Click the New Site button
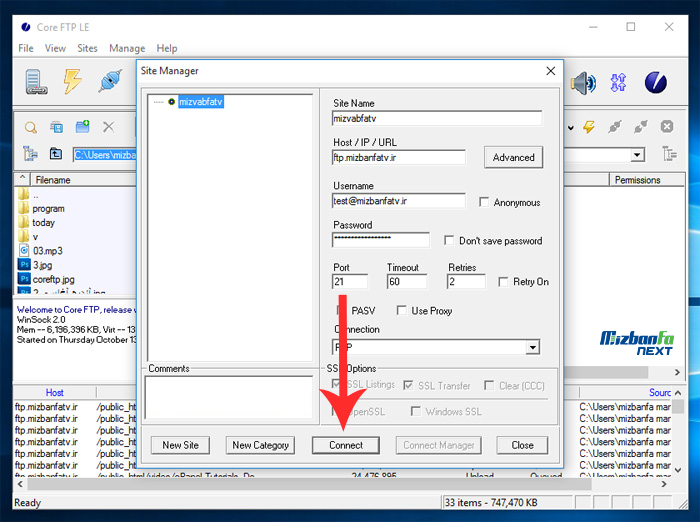The image size is (700, 522). (180, 445)
